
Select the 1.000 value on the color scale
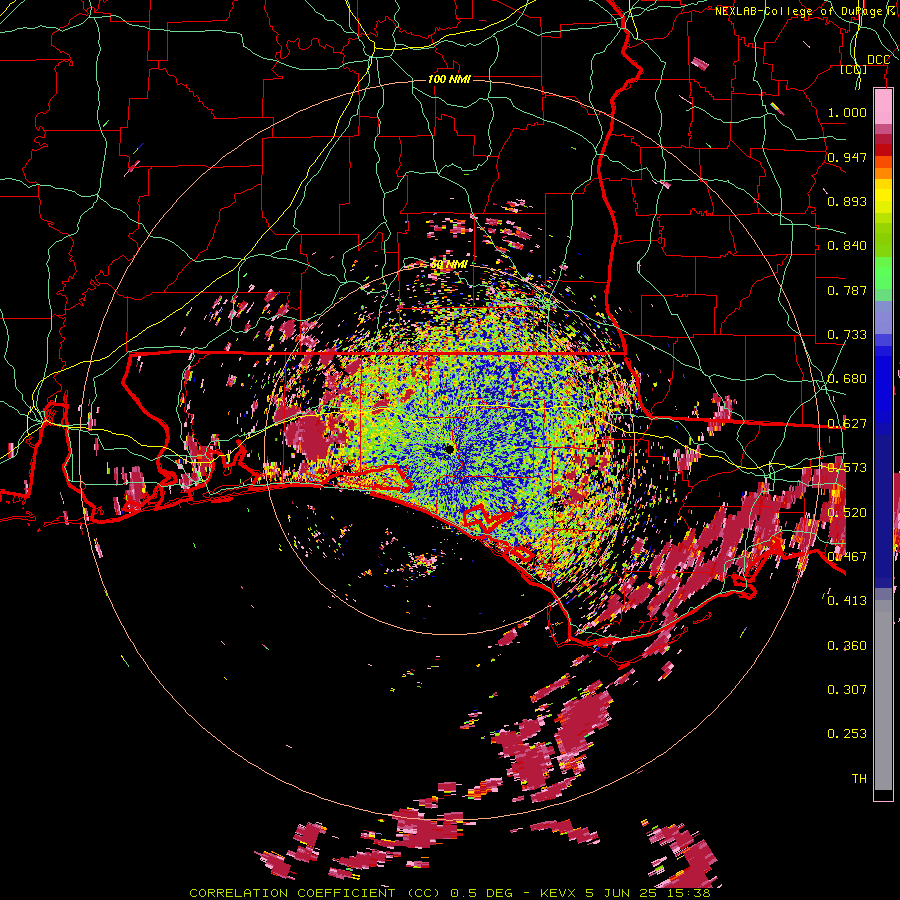click(847, 112)
